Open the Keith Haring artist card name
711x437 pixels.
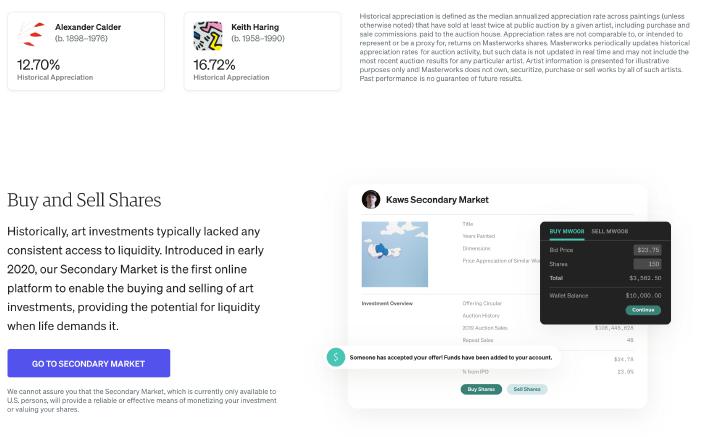coord(255,27)
